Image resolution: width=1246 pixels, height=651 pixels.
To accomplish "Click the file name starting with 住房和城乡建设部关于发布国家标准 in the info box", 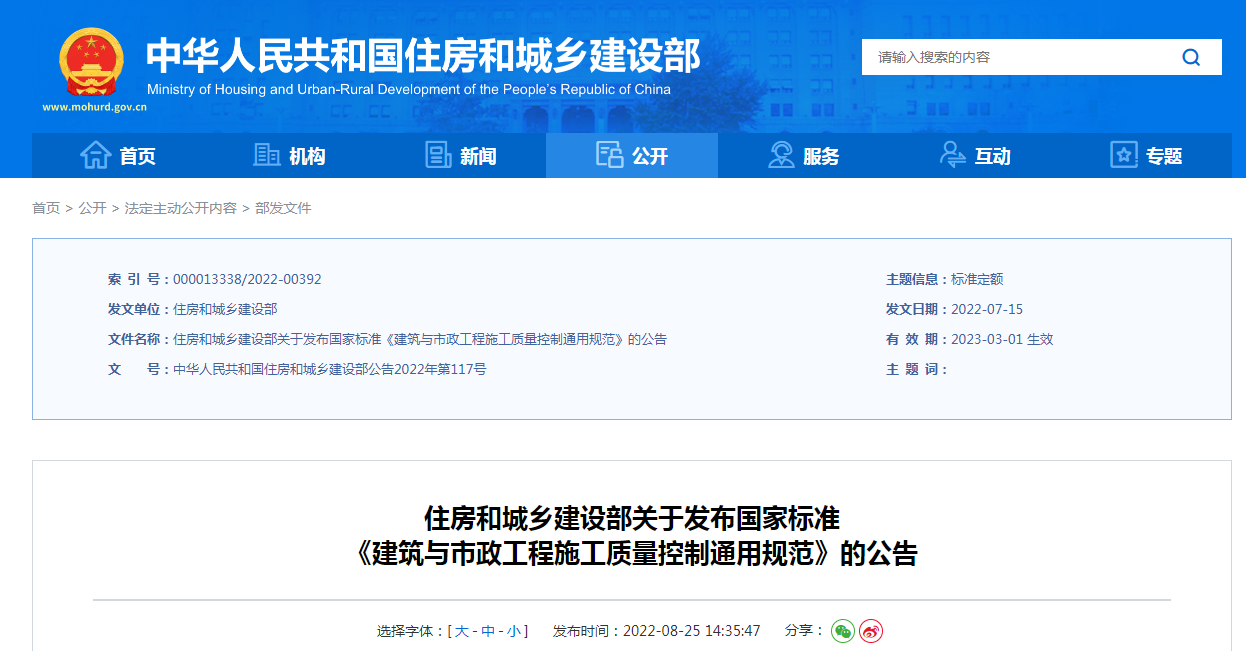I will point(420,340).
